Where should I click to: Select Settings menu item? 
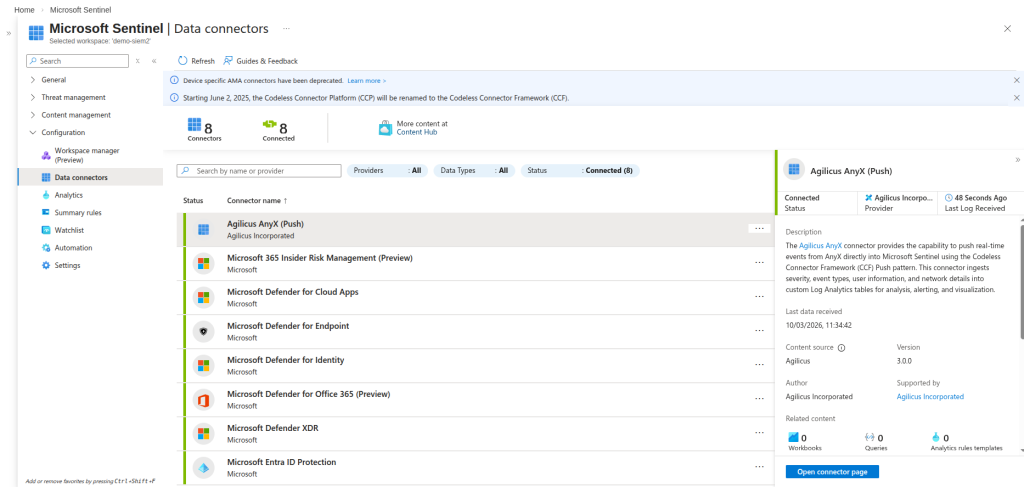click(67, 266)
